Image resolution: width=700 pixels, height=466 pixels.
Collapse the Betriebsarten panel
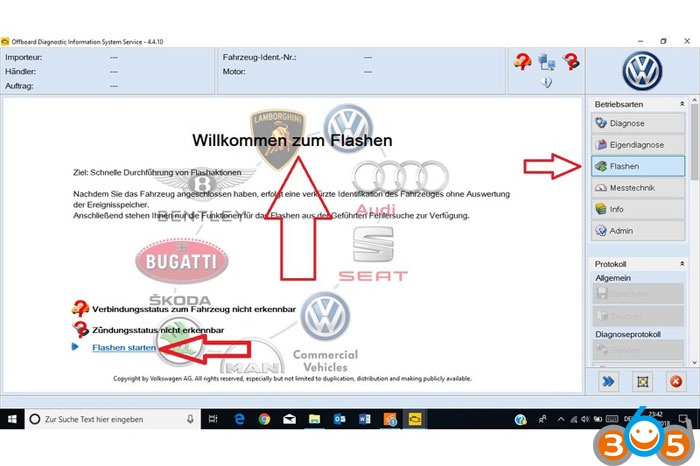coord(682,104)
